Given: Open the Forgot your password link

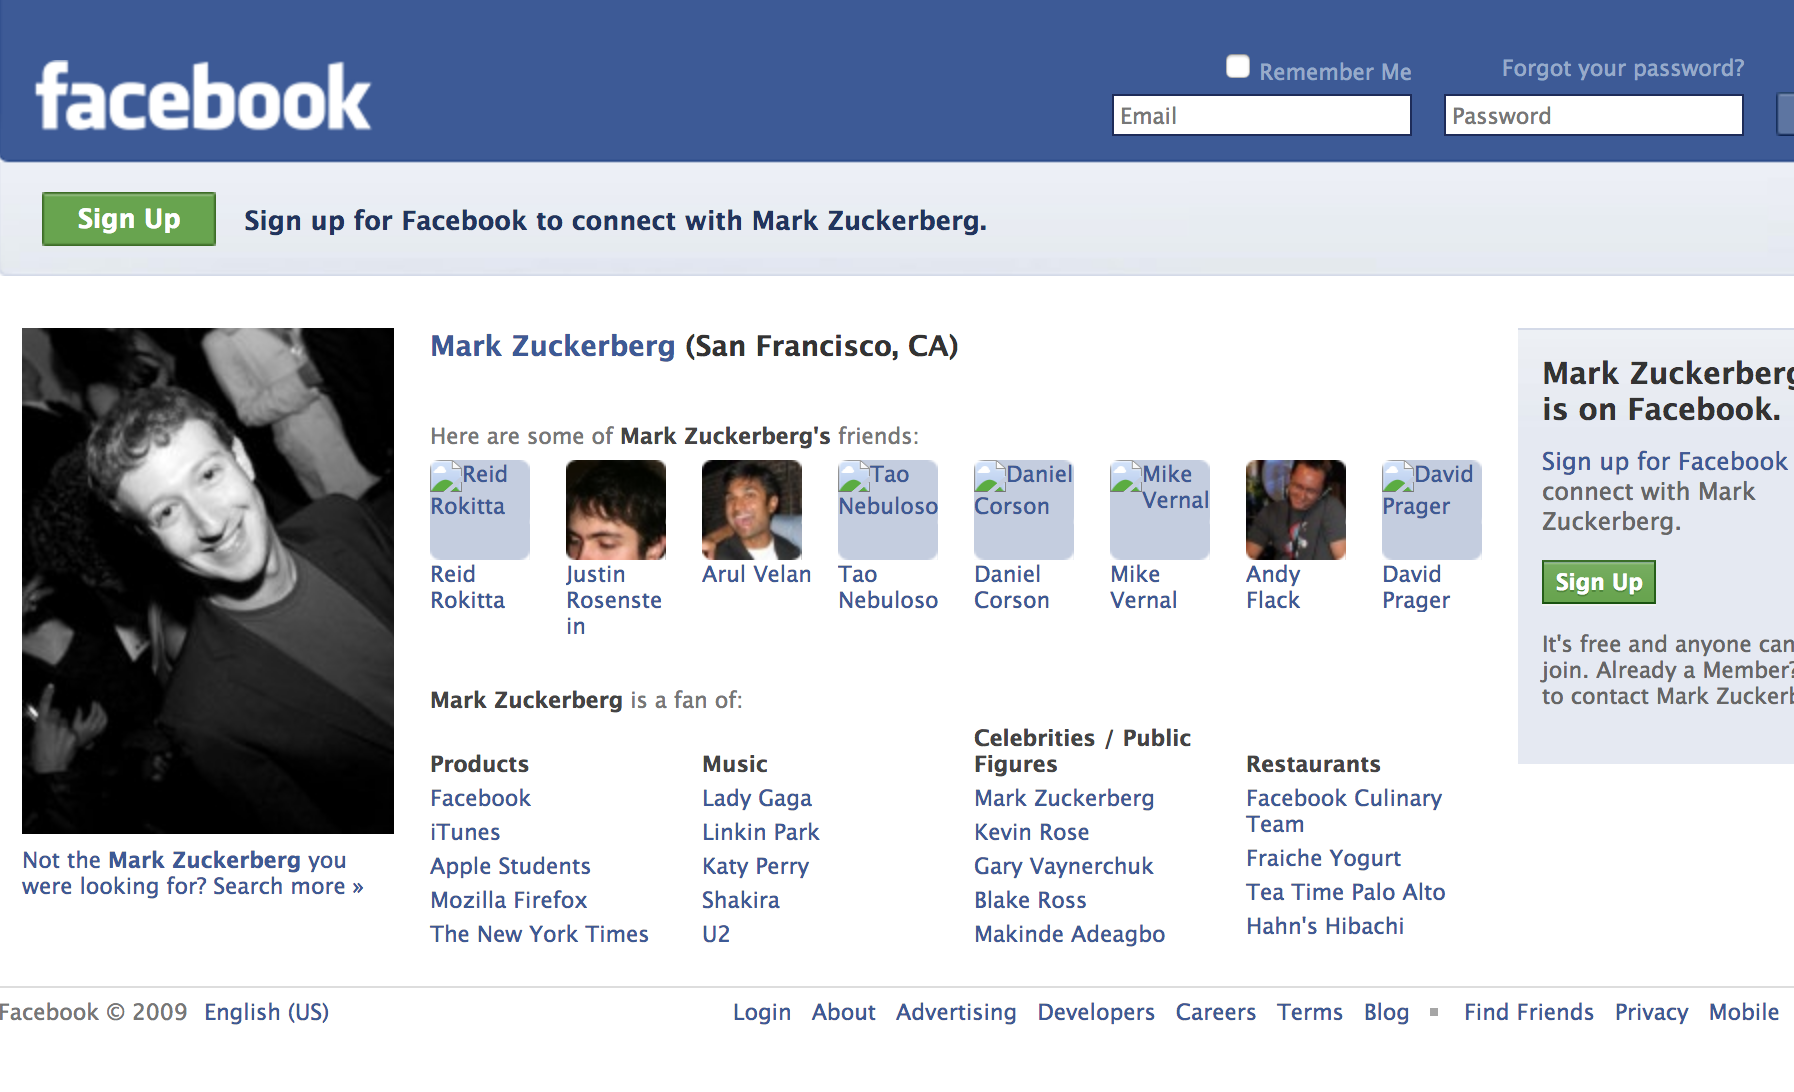Looking at the screenshot, I should 1622,68.
